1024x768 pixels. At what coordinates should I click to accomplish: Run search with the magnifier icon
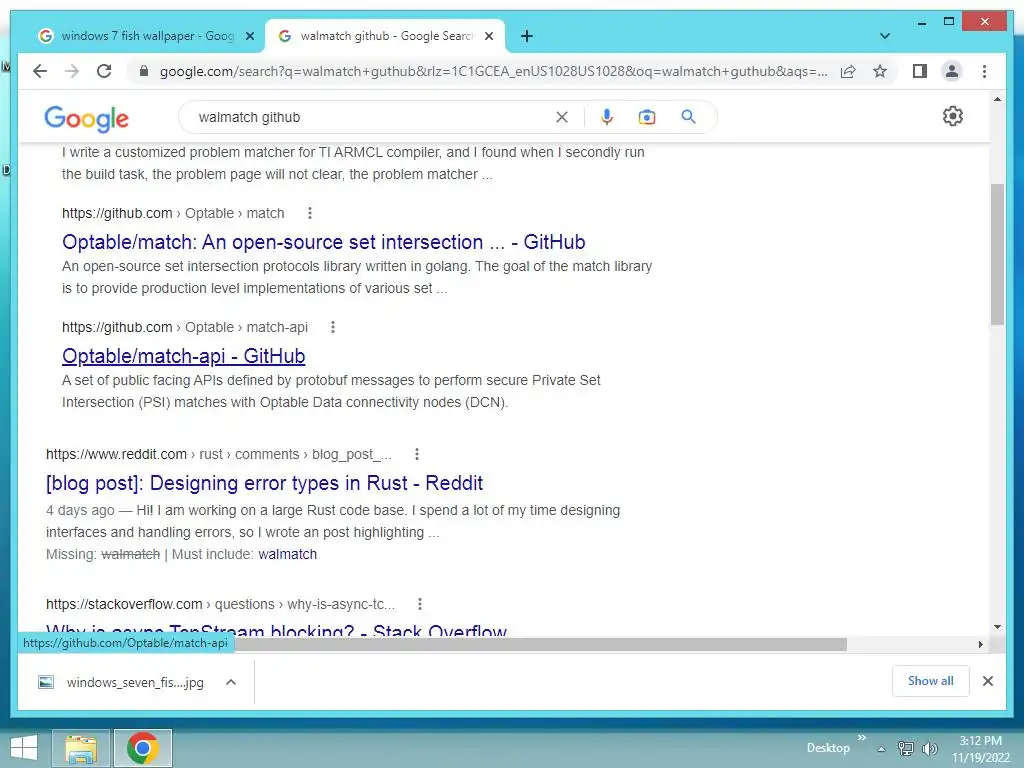click(688, 117)
